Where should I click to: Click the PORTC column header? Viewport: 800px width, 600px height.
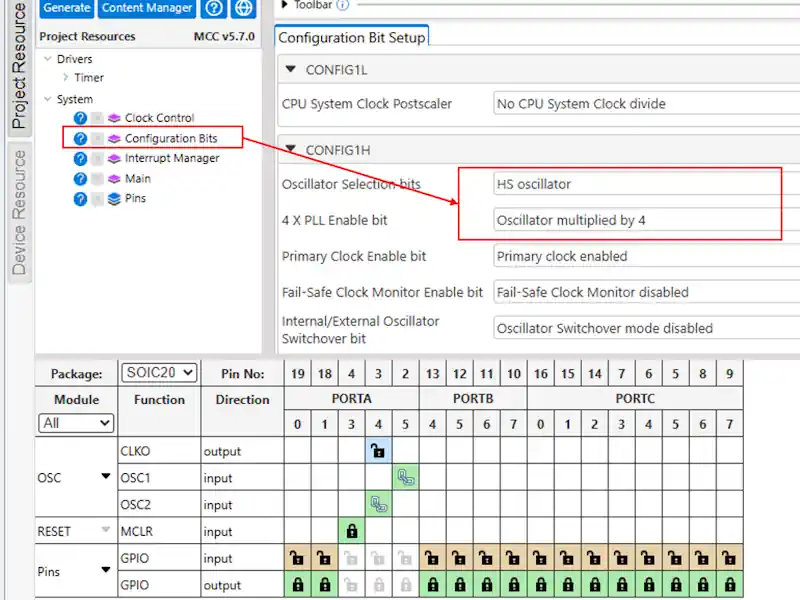pyautogui.click(x=635, y=398)
